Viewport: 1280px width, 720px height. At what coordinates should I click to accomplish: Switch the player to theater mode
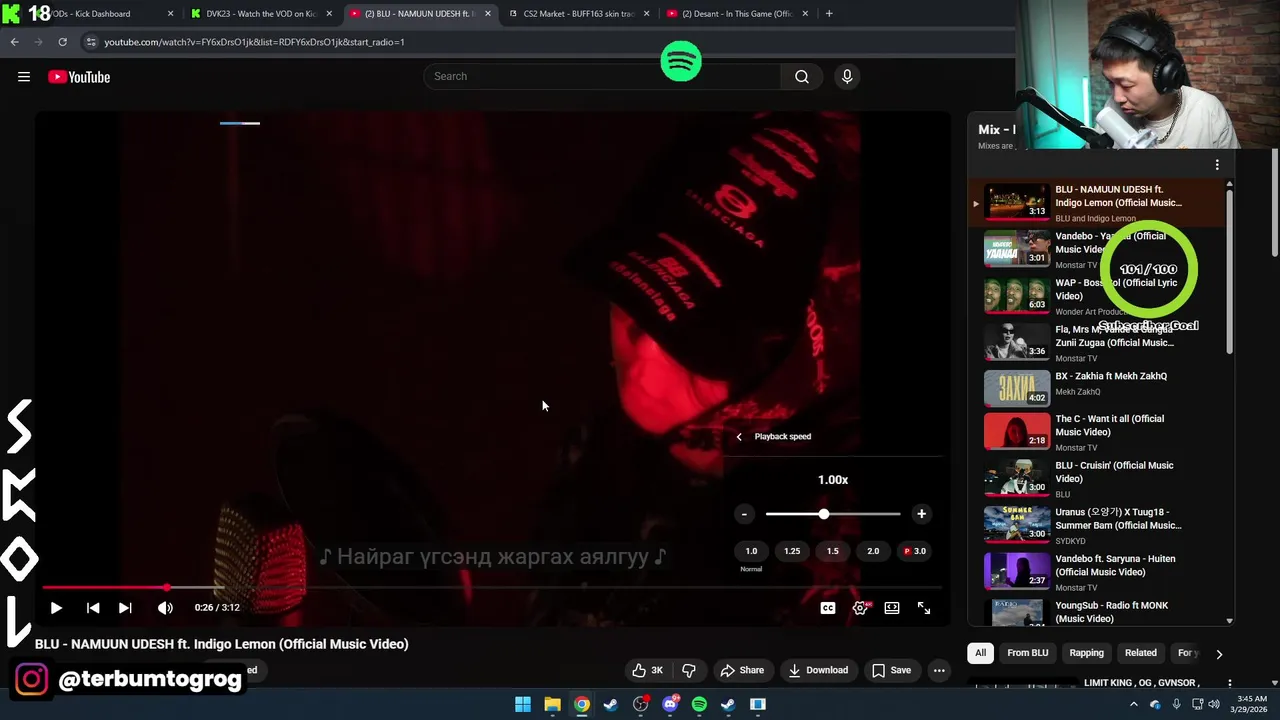pos(892,608)
